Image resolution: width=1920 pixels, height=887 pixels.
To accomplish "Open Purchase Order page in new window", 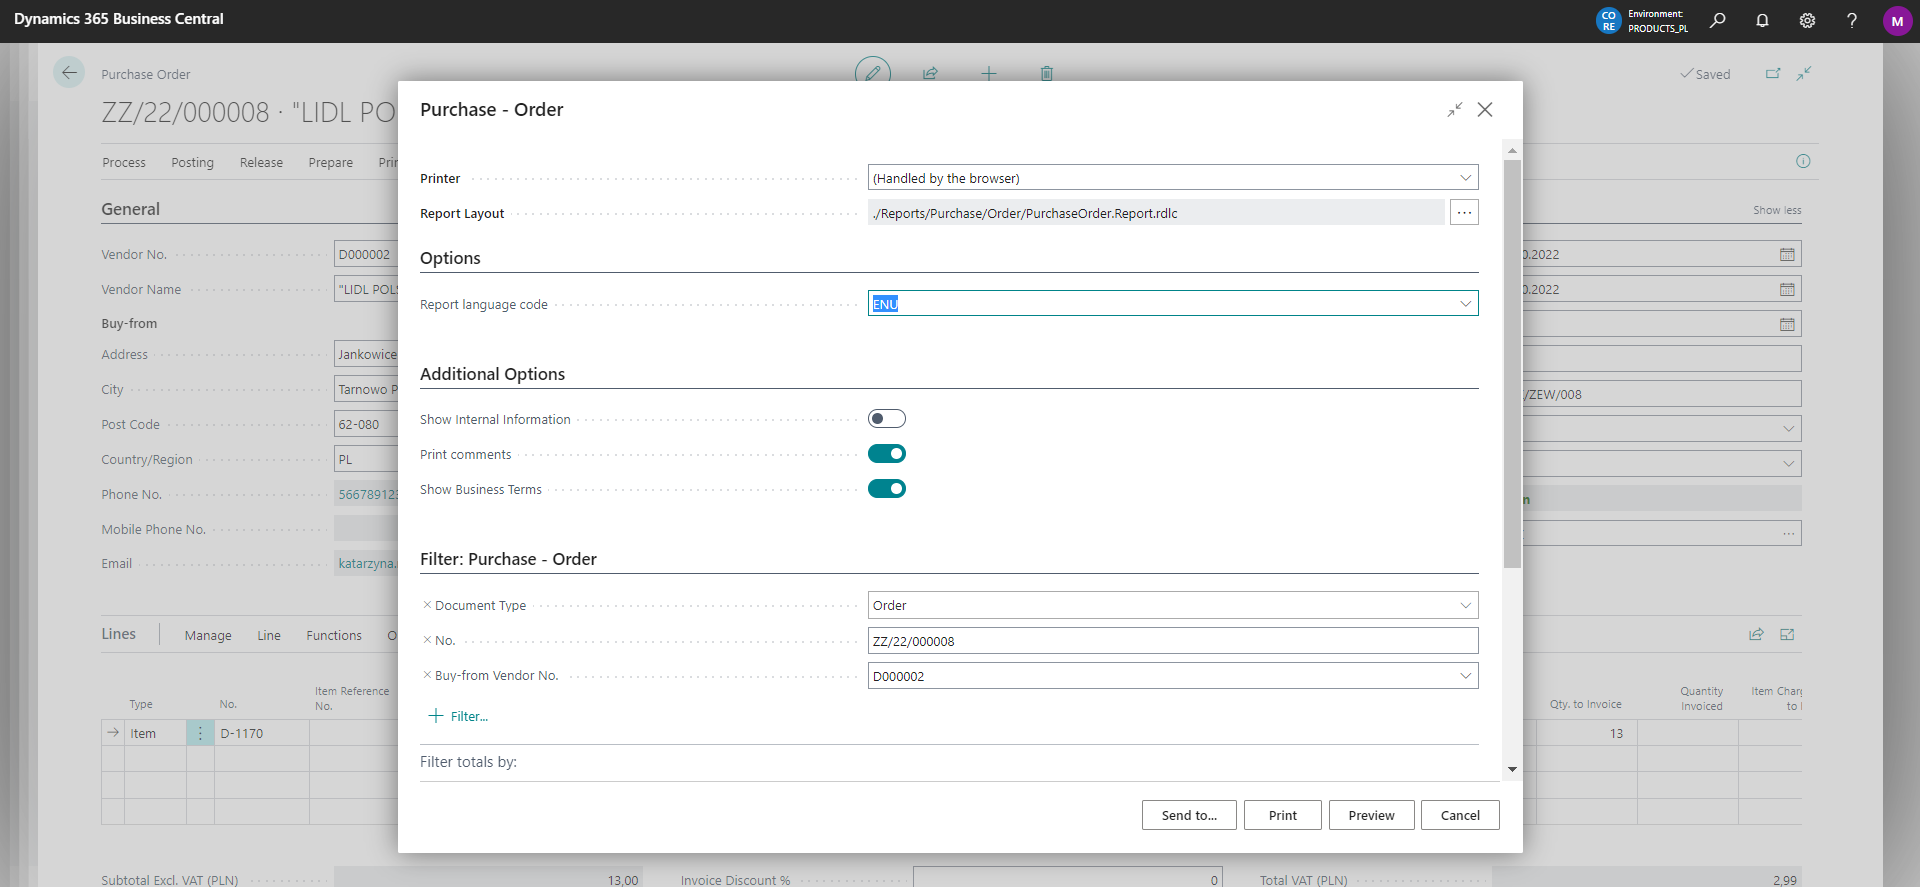I will (1773, 73).
